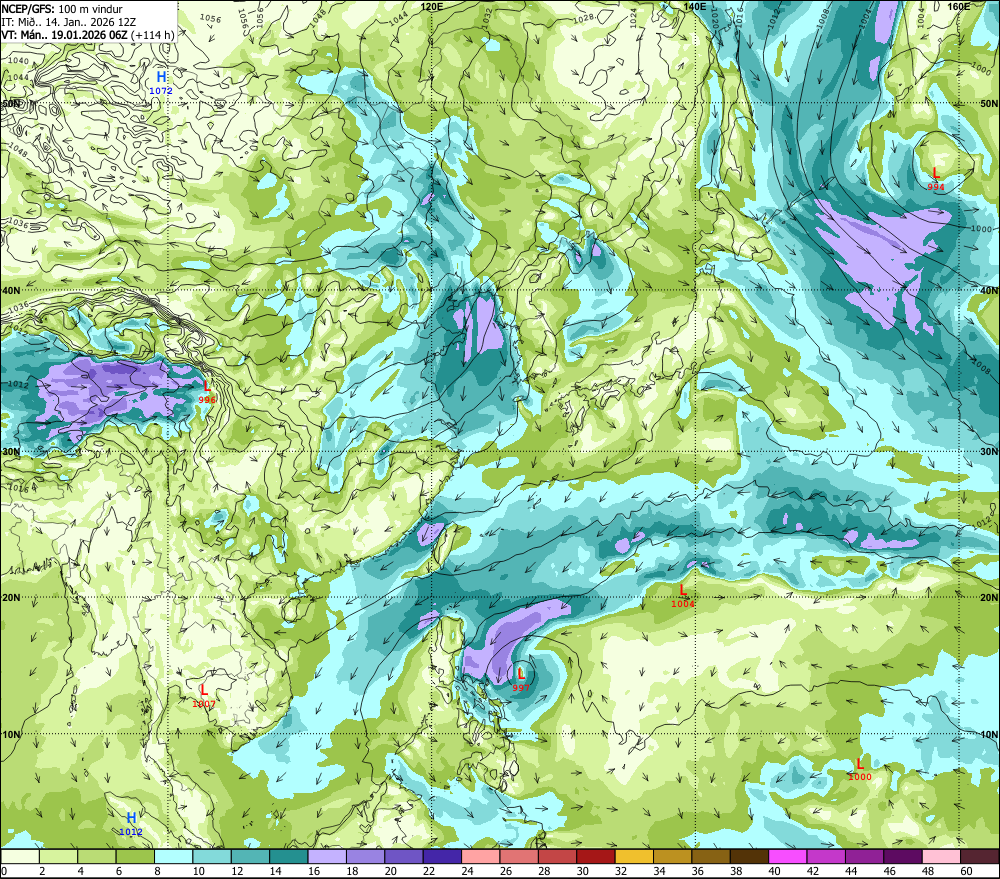Viewport: 1000px width, 879px height.
Task: Click the yellow legend swatch labeled 32
Action: [634, 857]
